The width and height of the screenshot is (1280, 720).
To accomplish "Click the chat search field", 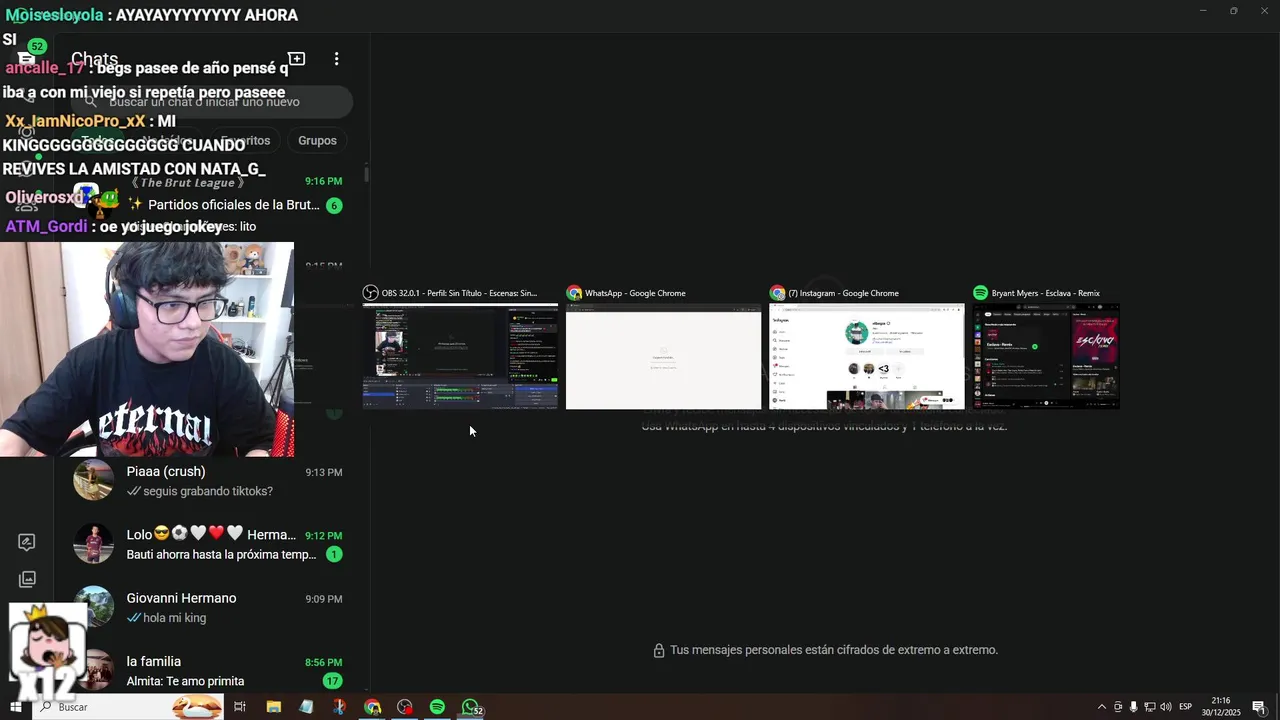I will [x=213, y=101].
